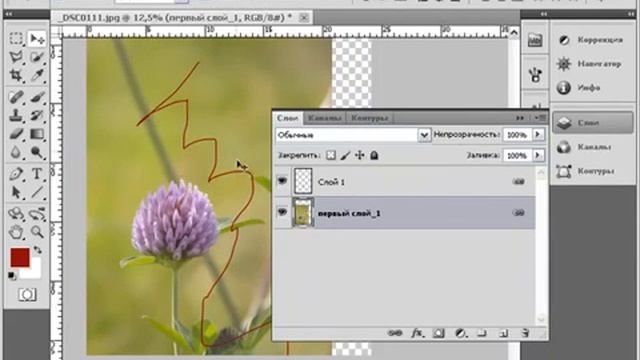Select the Hand tool

pos(16,232)
